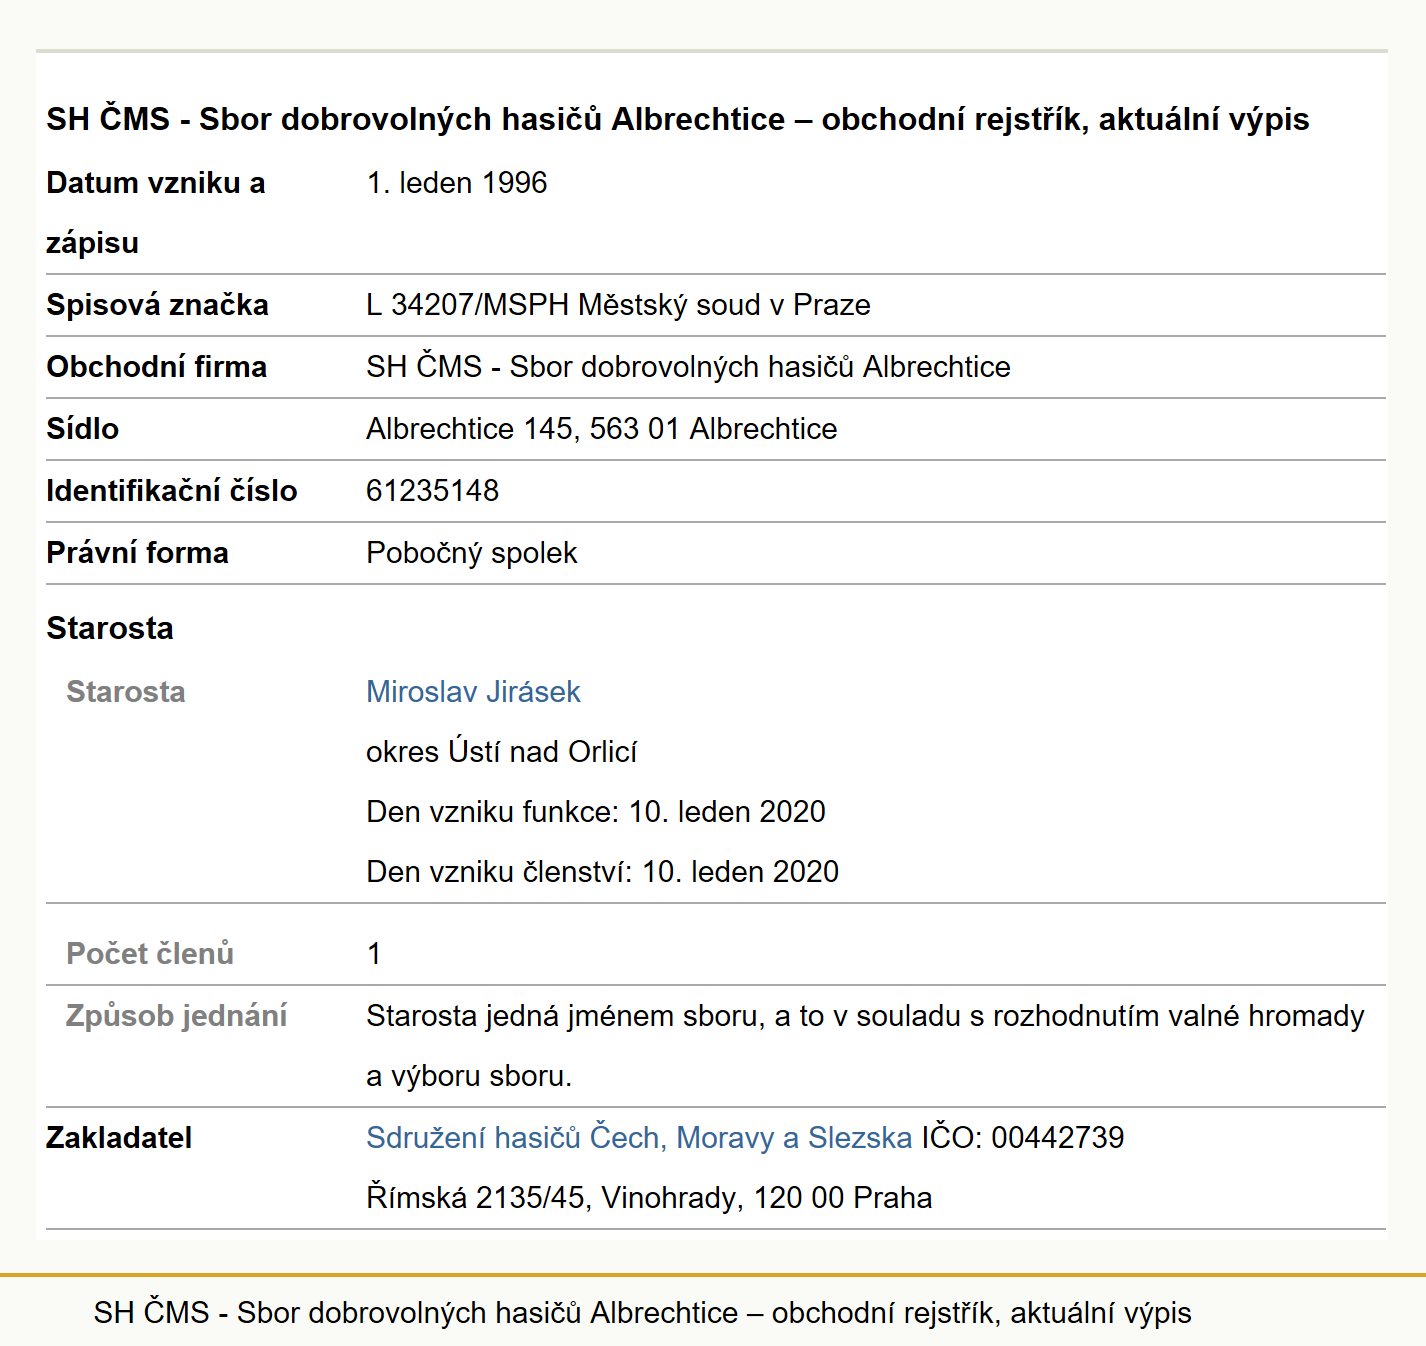1426x1346 pixels.
Task: Click the 'Obchodní firma' label
Action: 156,367
